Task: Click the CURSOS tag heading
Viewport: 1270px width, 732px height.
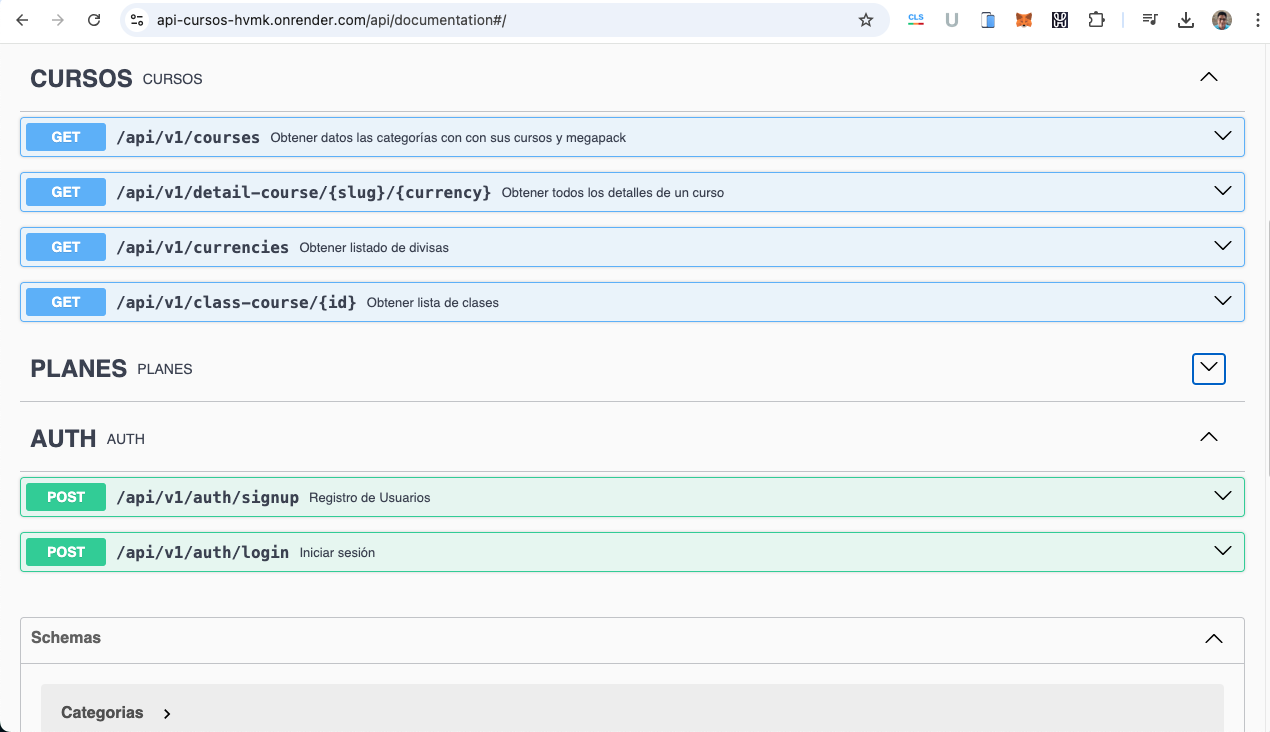Action: click(x=81, y=78)
